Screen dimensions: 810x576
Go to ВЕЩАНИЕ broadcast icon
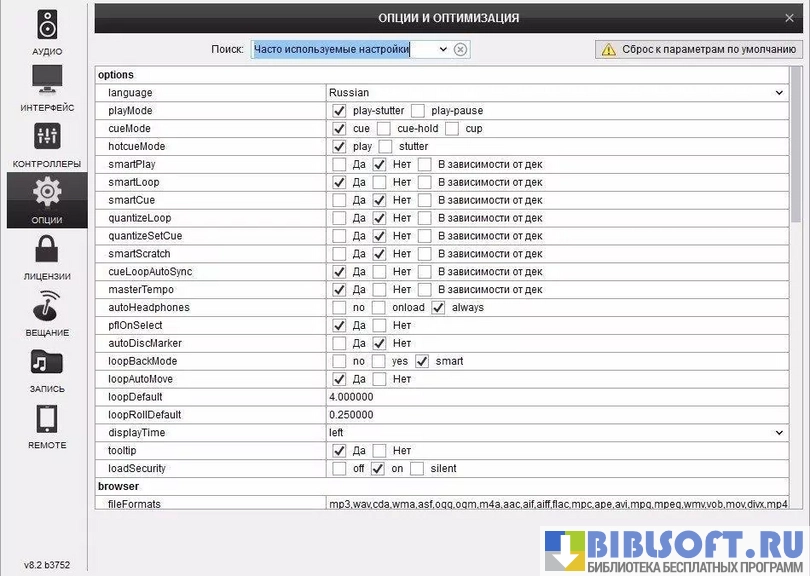[x=47, y=305]
